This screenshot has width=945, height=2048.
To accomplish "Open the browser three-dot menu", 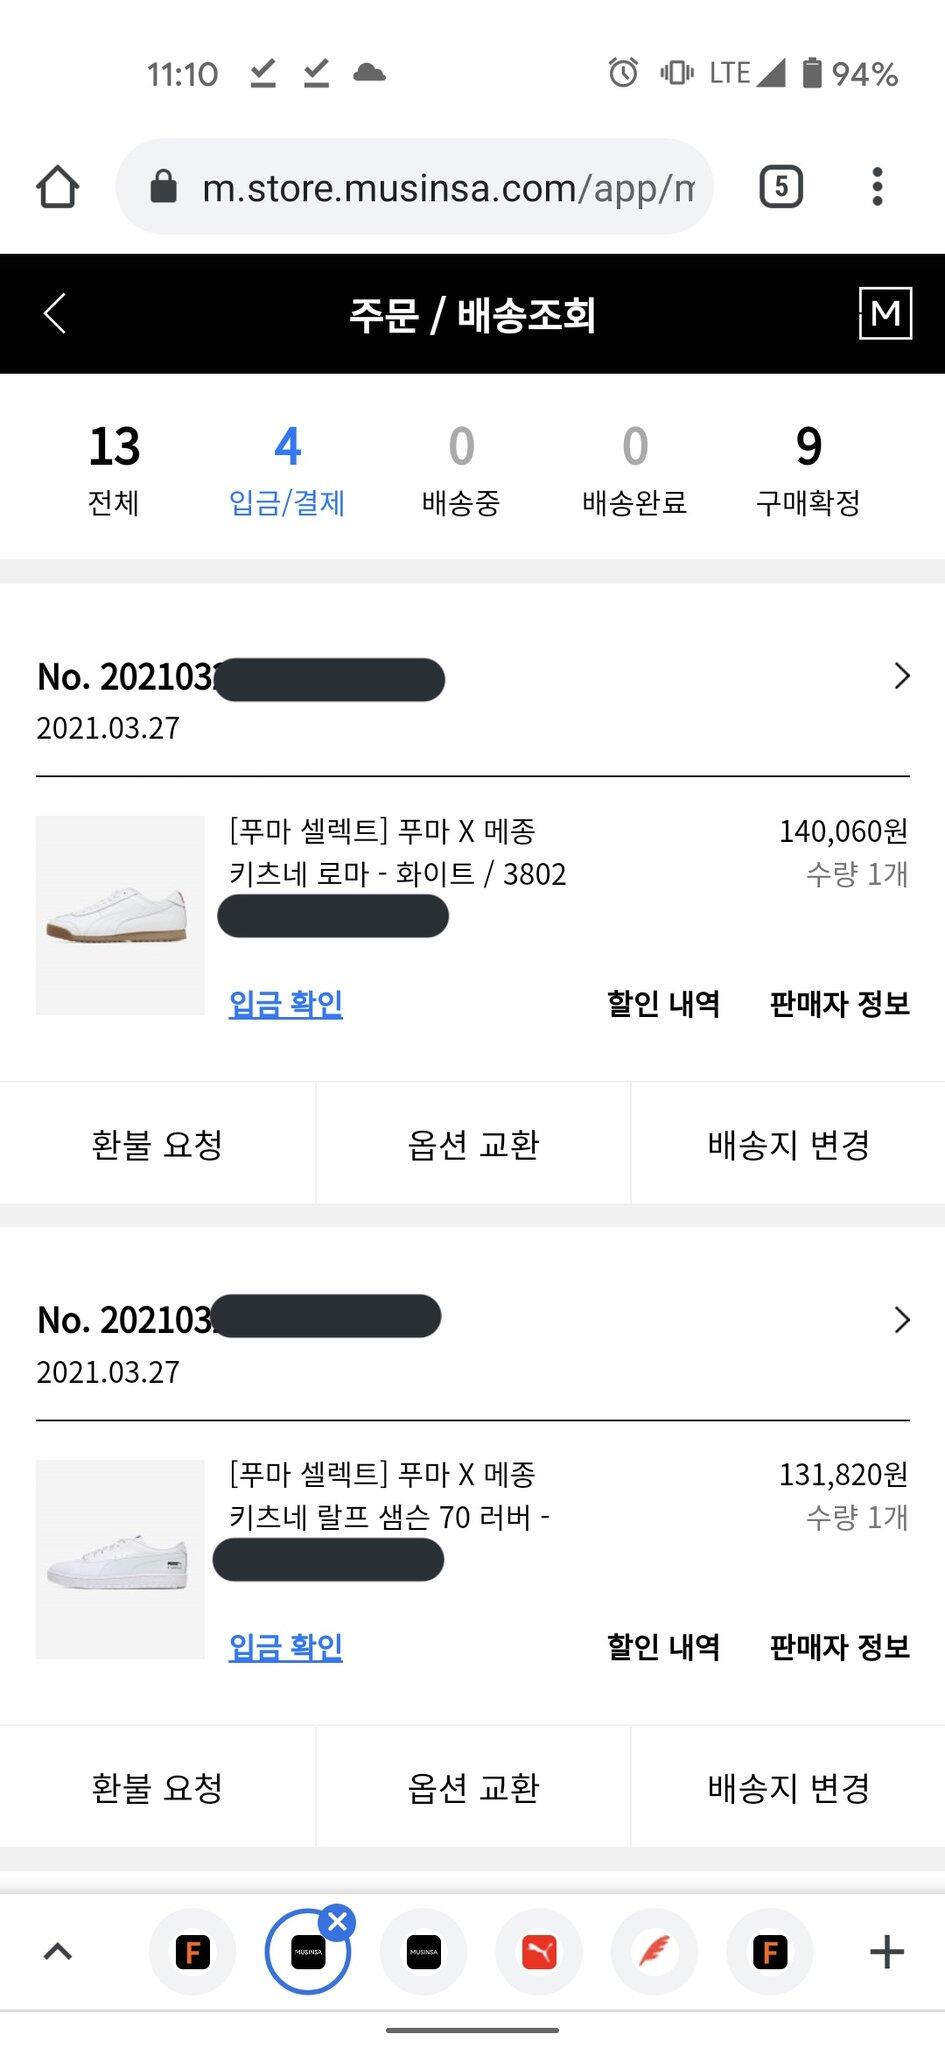I will coord(877,187).
